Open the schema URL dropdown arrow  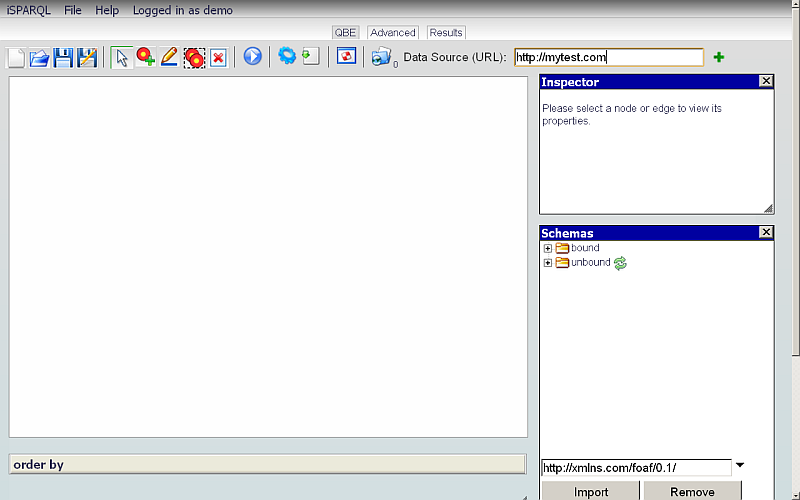740,465
